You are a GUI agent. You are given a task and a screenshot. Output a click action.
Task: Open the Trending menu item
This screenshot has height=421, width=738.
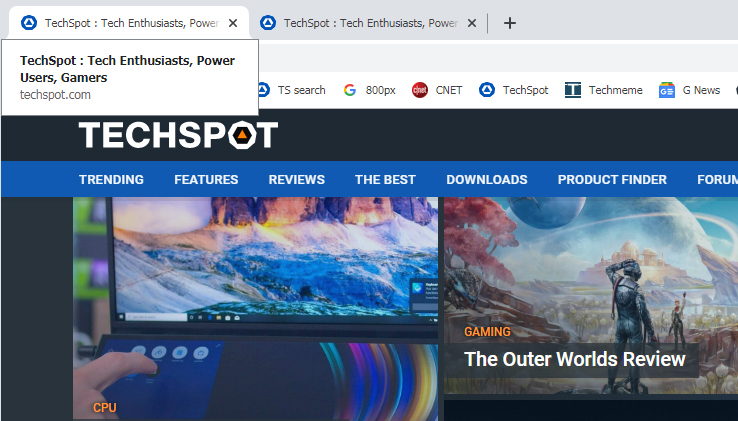(x=112, y=179)
